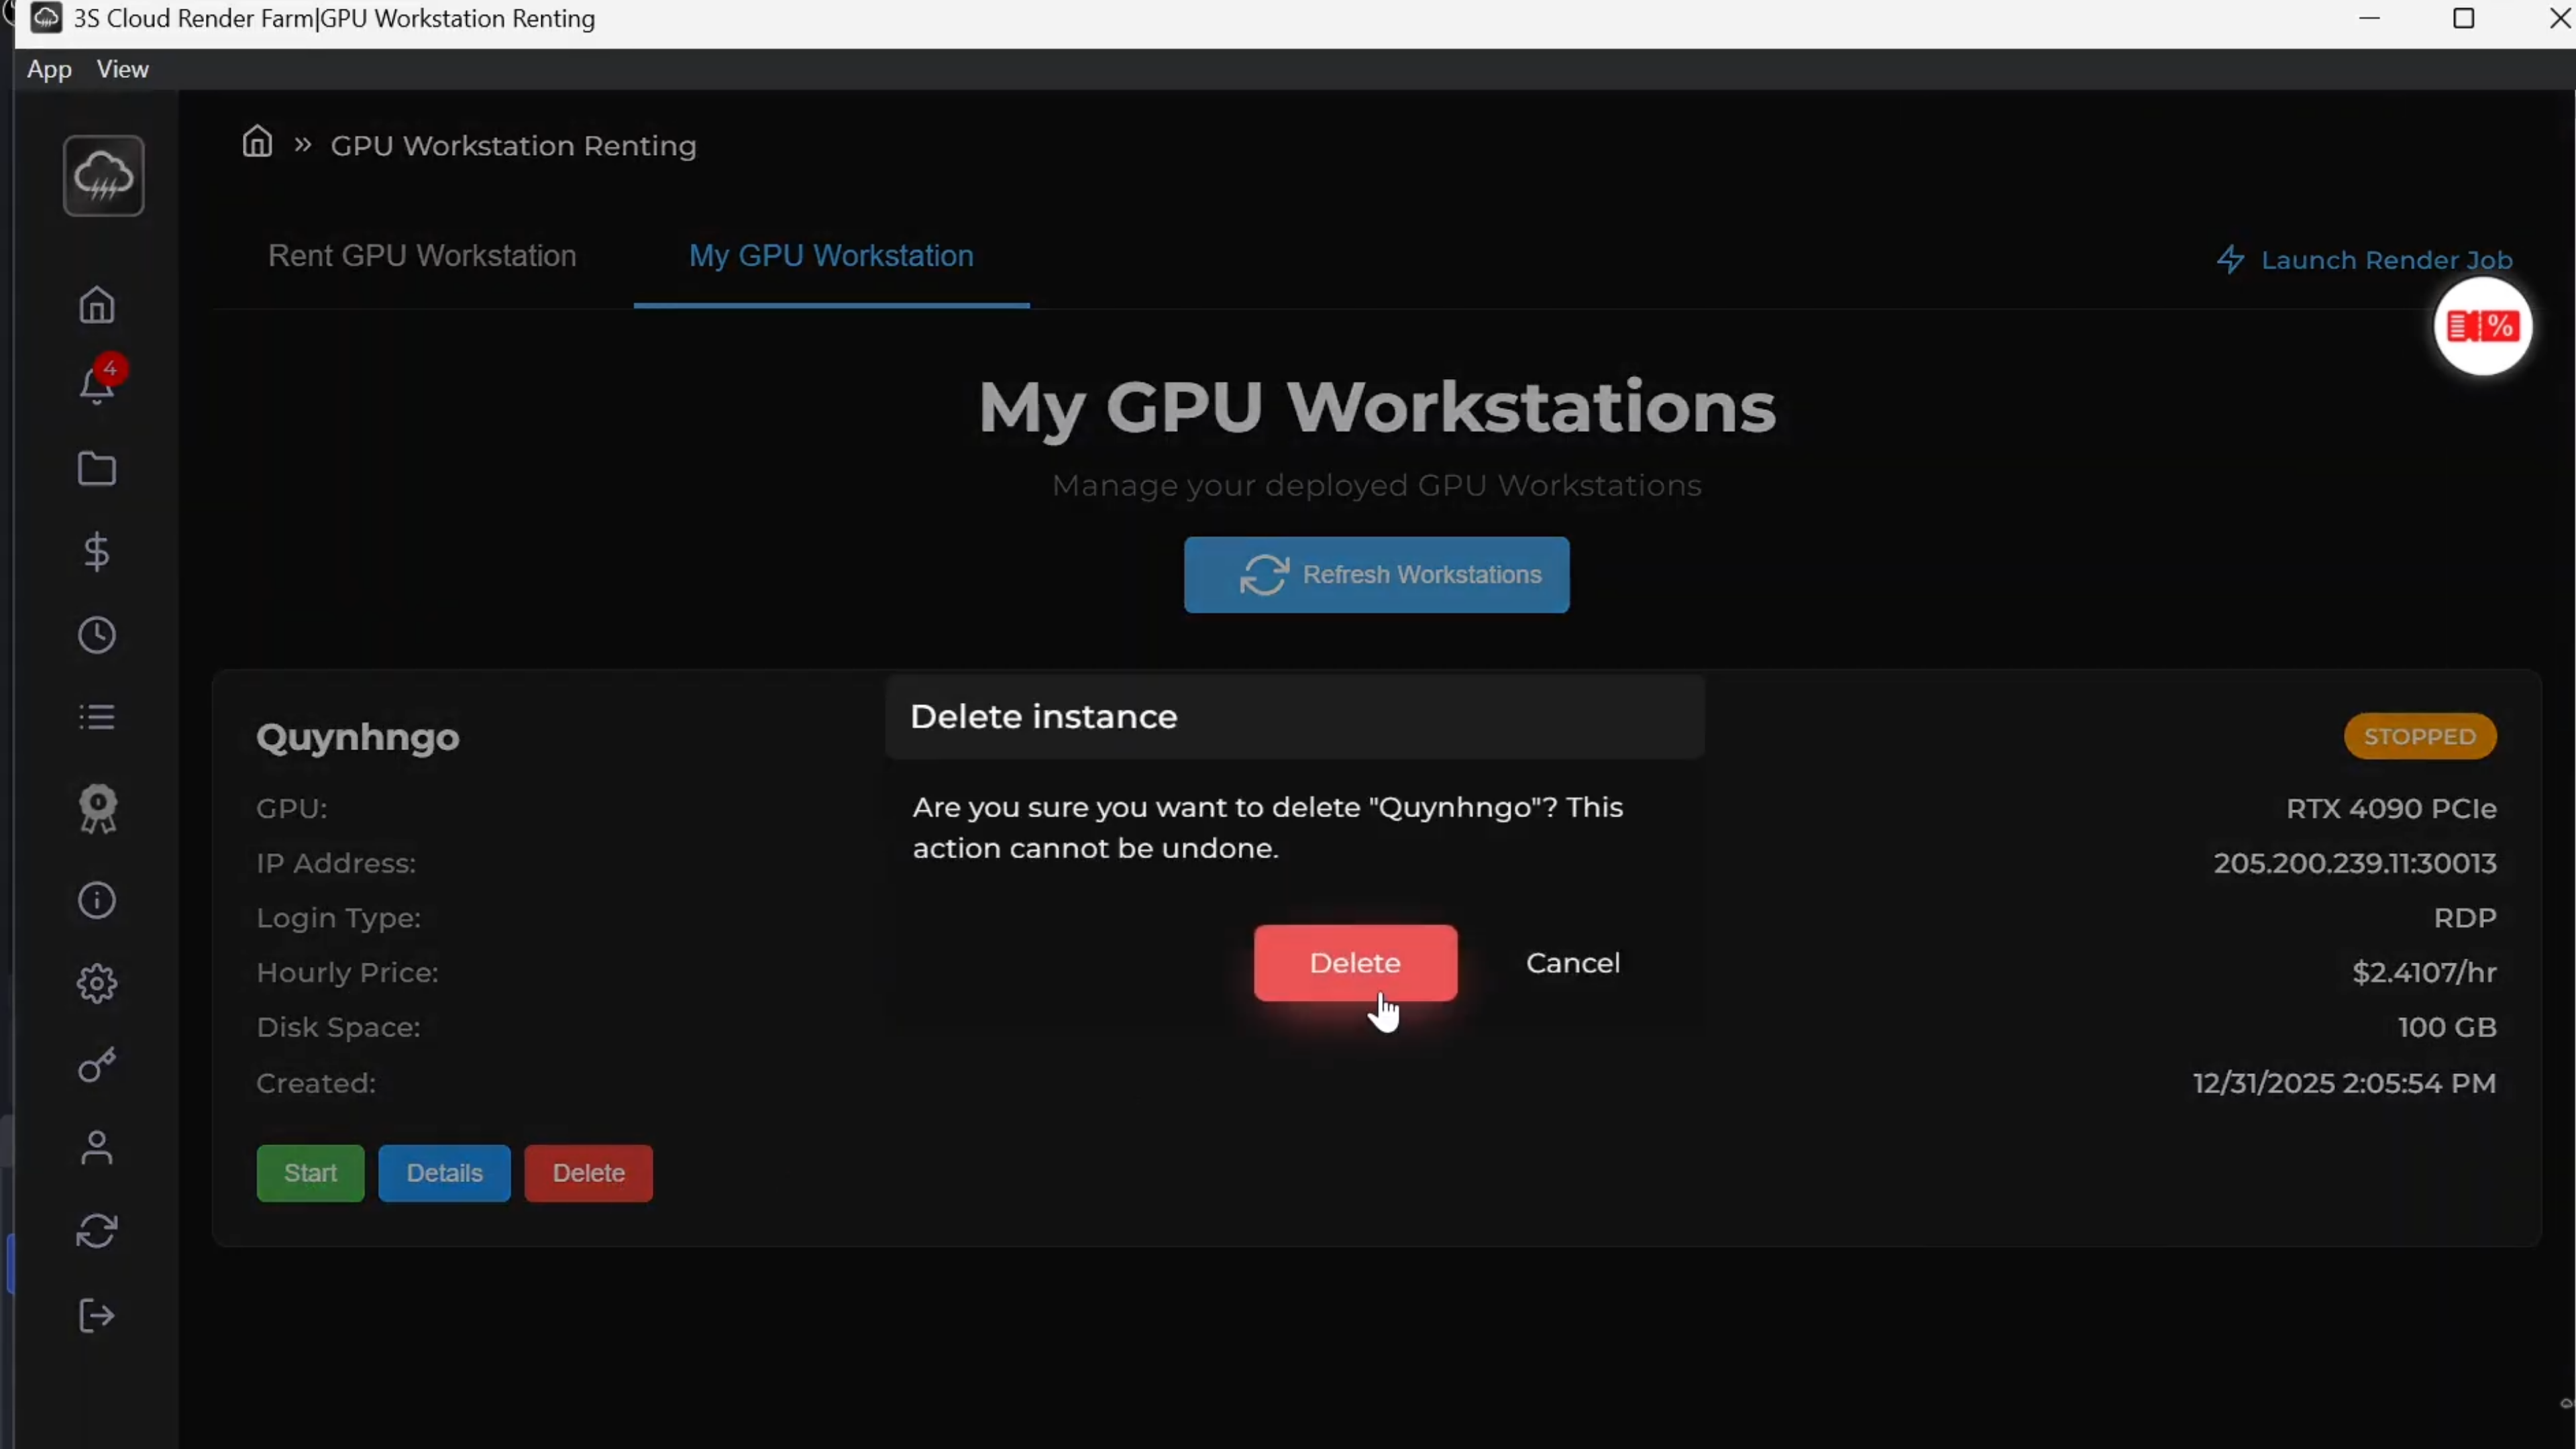Click the breadcrumb home icon
The height and width of the screenshot is (1449, 2576).
(257, 143)
